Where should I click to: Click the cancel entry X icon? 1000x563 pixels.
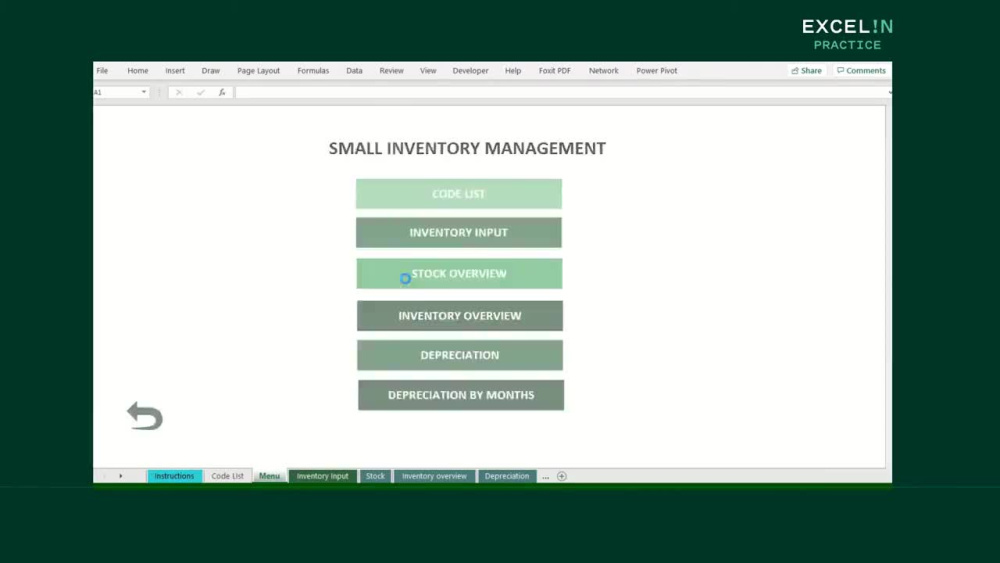tap(179, 92)
